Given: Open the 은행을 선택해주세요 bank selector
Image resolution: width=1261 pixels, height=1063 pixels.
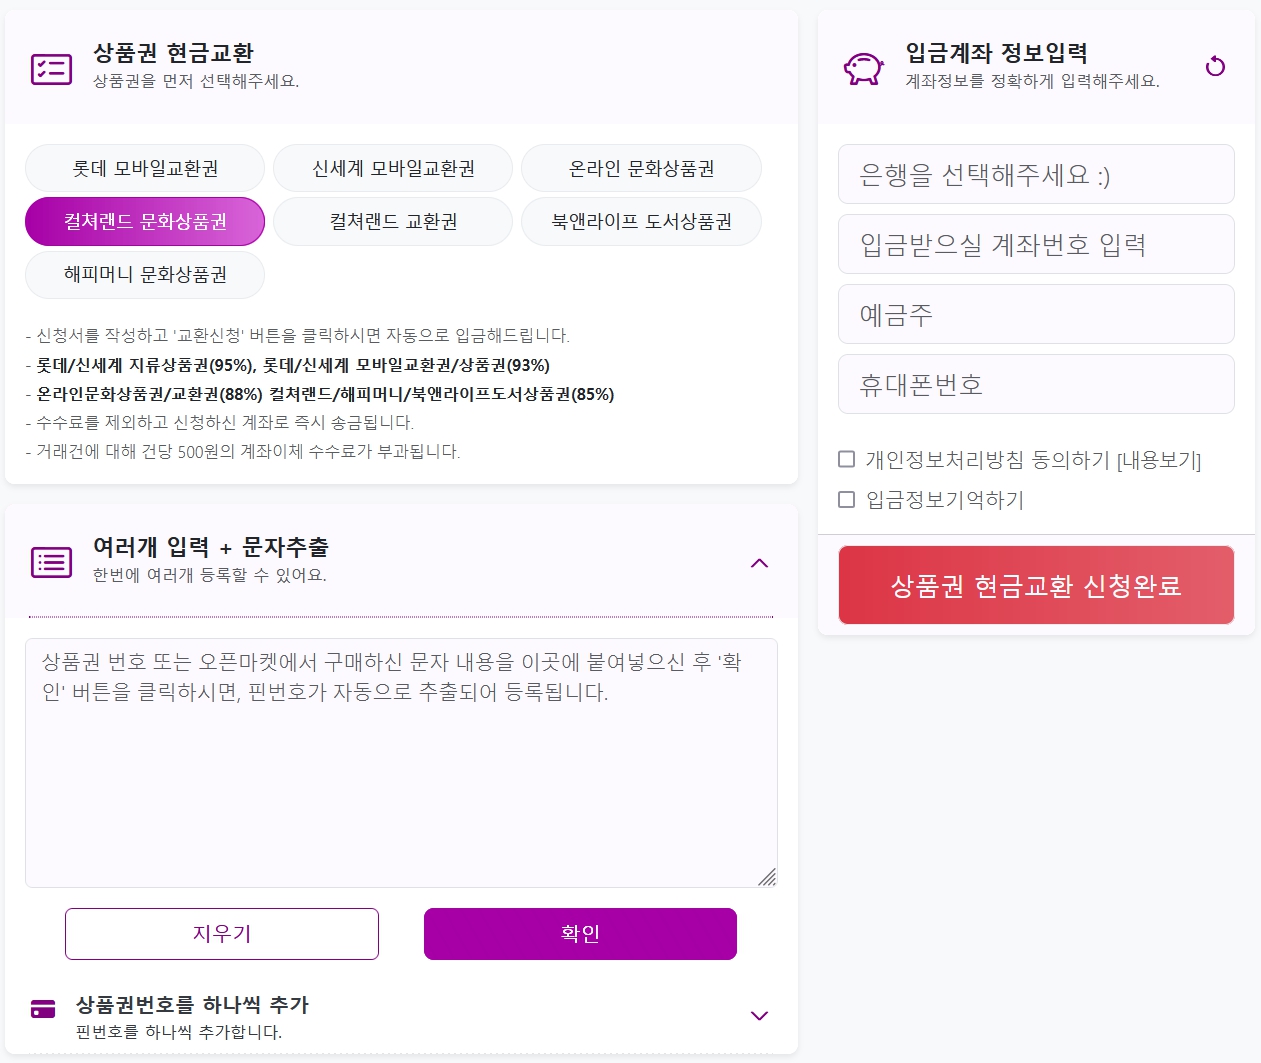Looking at the screenshot, I should point(1036,174).
